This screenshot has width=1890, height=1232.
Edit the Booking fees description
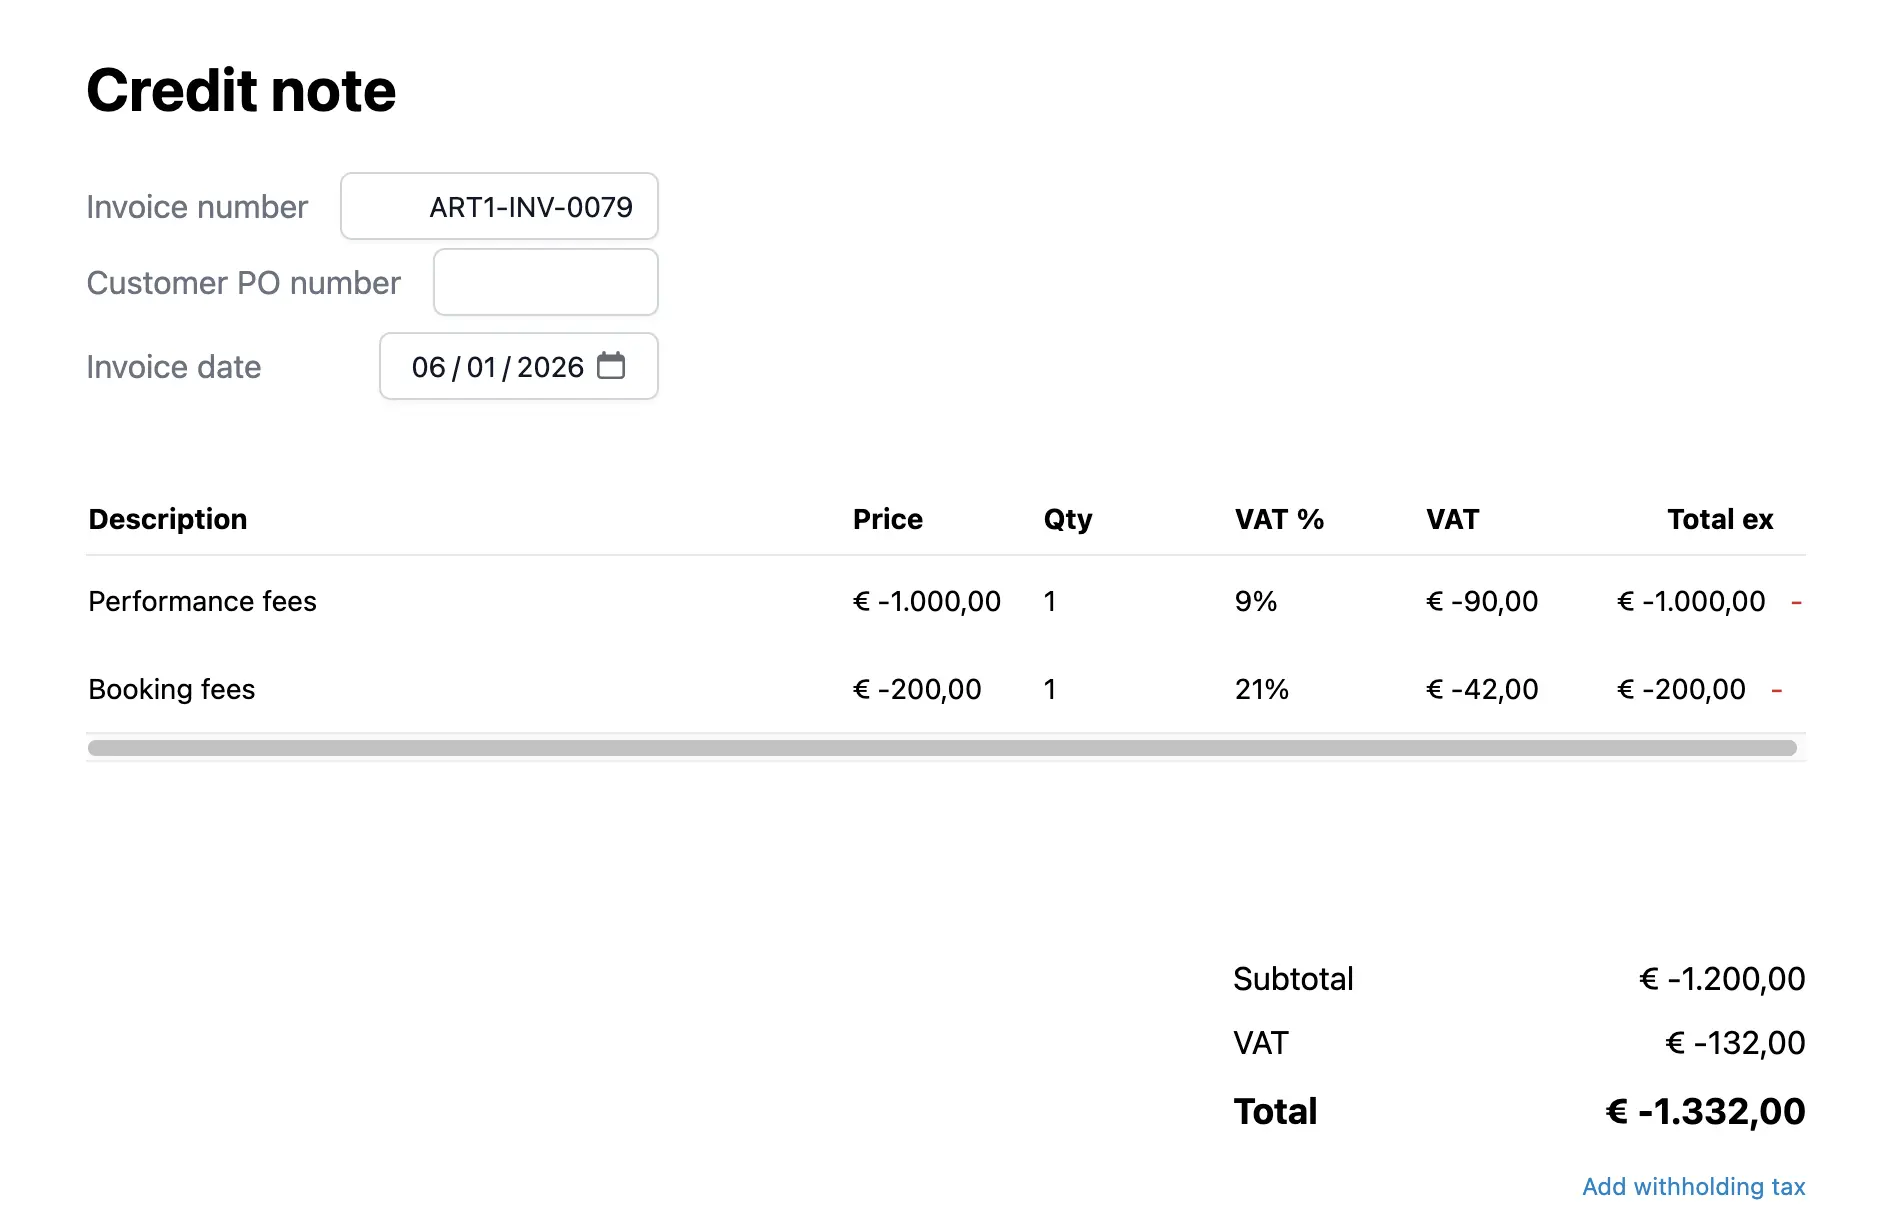[x=172, y=690]
